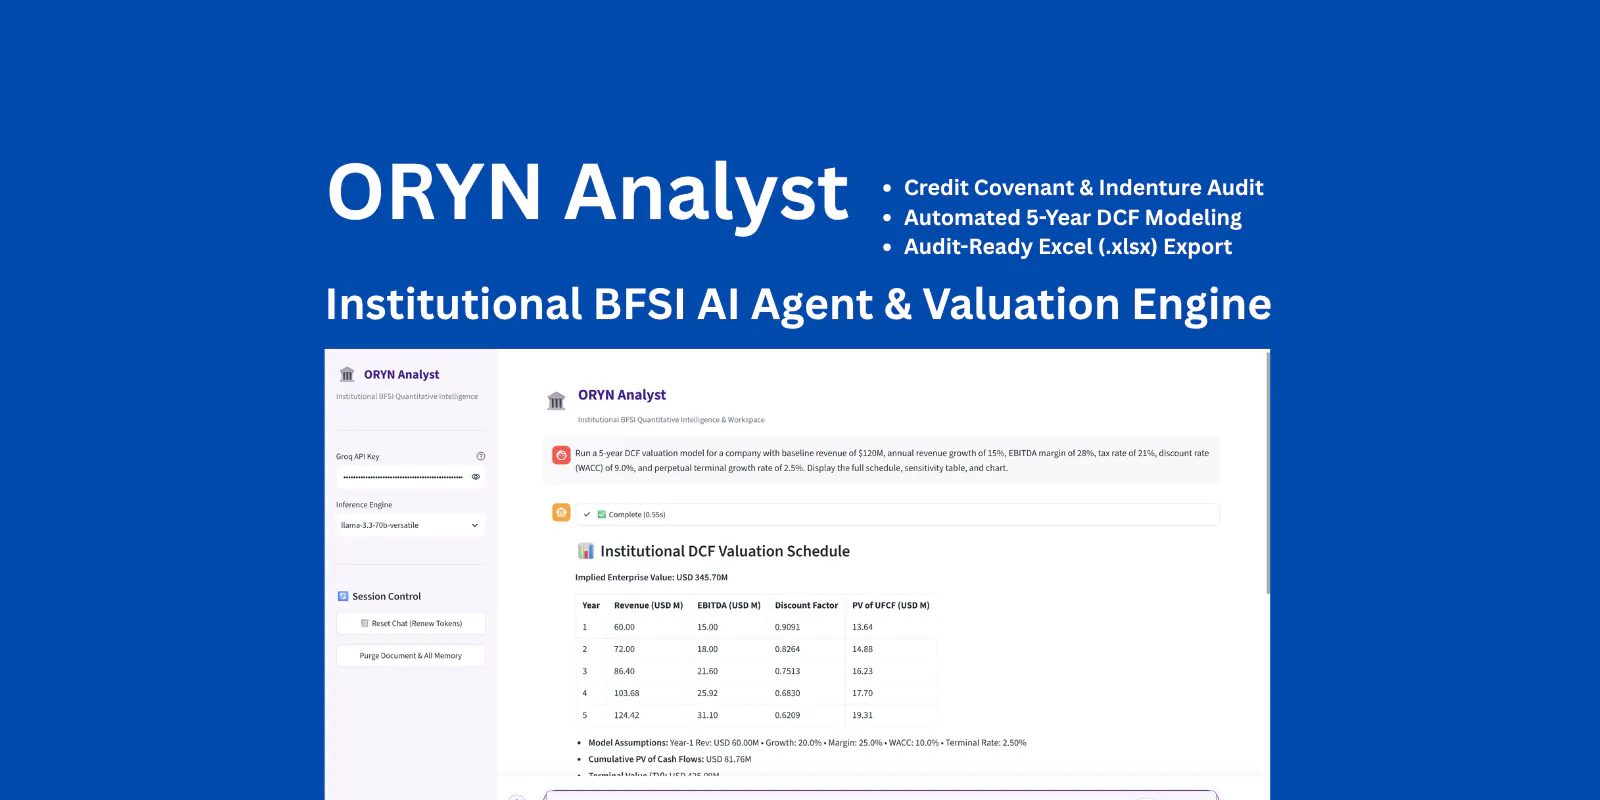
Task: Select PV cell 13.64
Action: pos(862,627)
